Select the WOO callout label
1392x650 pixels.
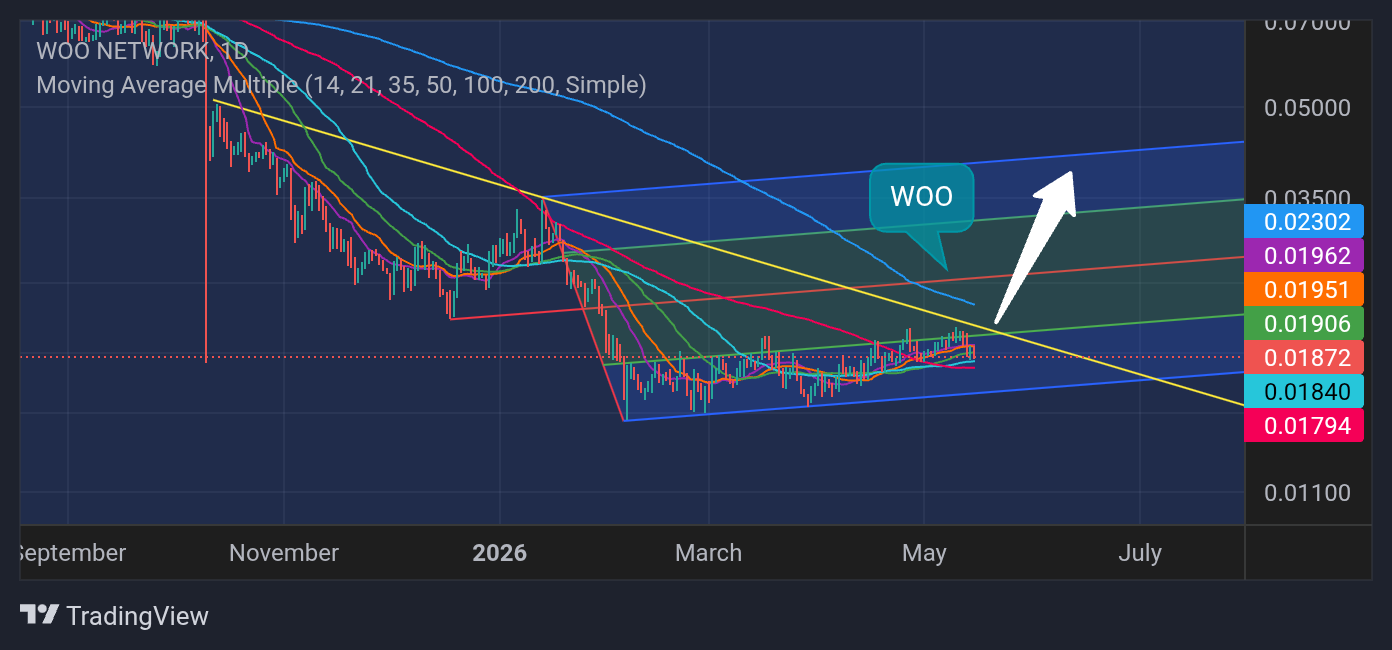tap(921, 197)
